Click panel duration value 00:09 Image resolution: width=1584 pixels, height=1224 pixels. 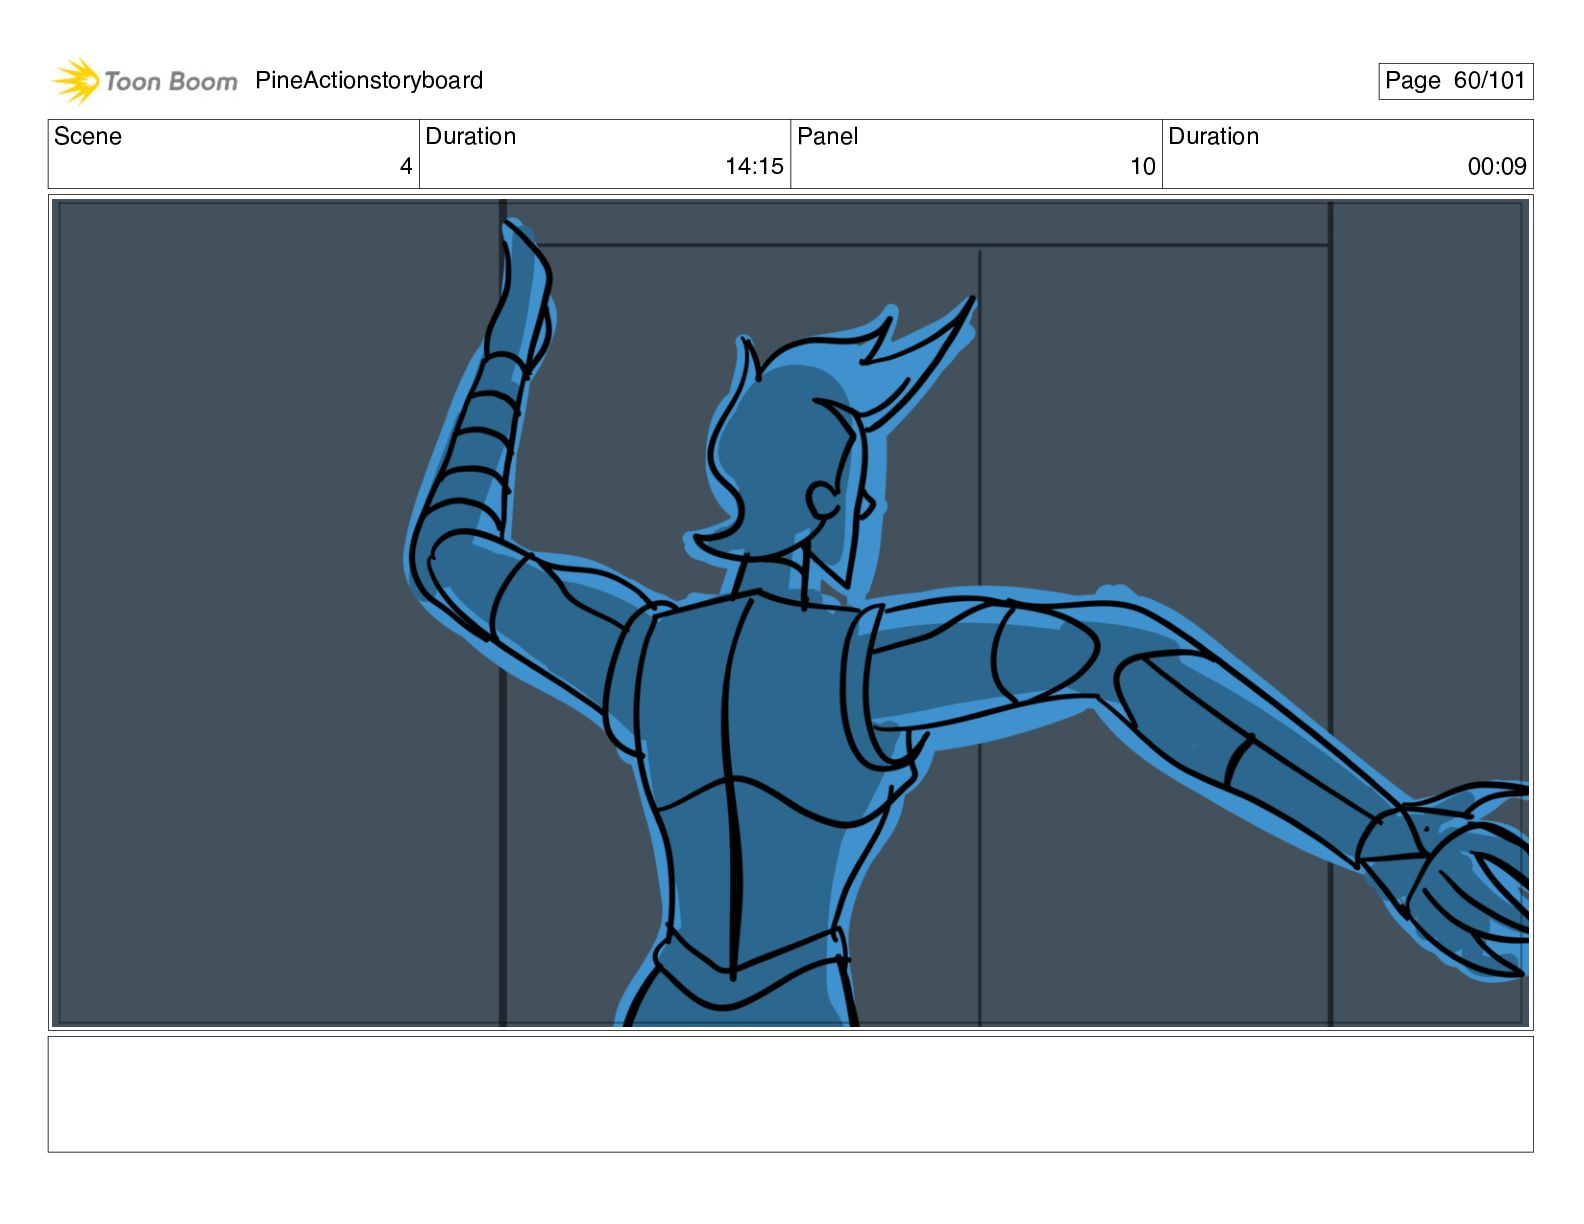coord(1497,167)
